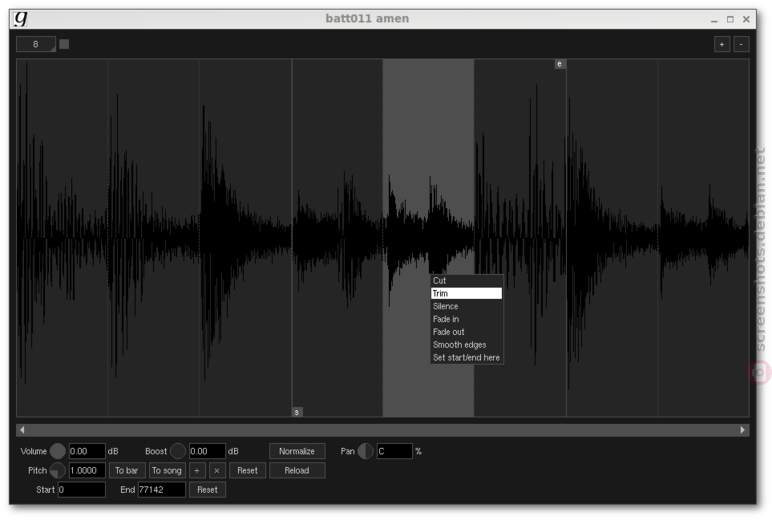The height and width of the screenshot is (520, 772).
Task: Open the grid value 8 dropdown
Action: [x=36, y=44]
